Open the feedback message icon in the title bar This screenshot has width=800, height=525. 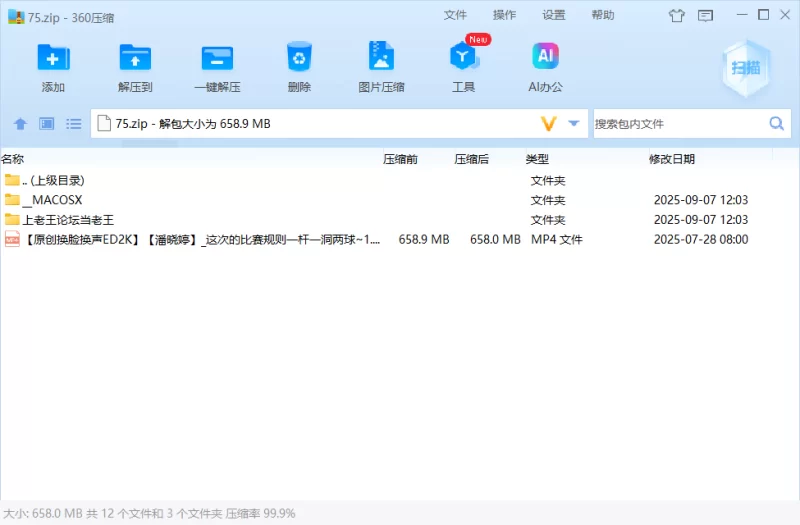click(x=706, y=16)
